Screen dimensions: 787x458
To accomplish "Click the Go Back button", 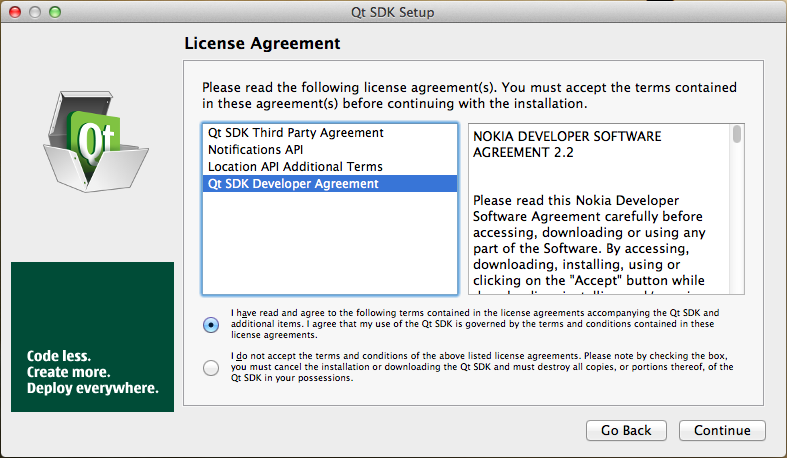I will pyautogui.click(x=626, y=430).
